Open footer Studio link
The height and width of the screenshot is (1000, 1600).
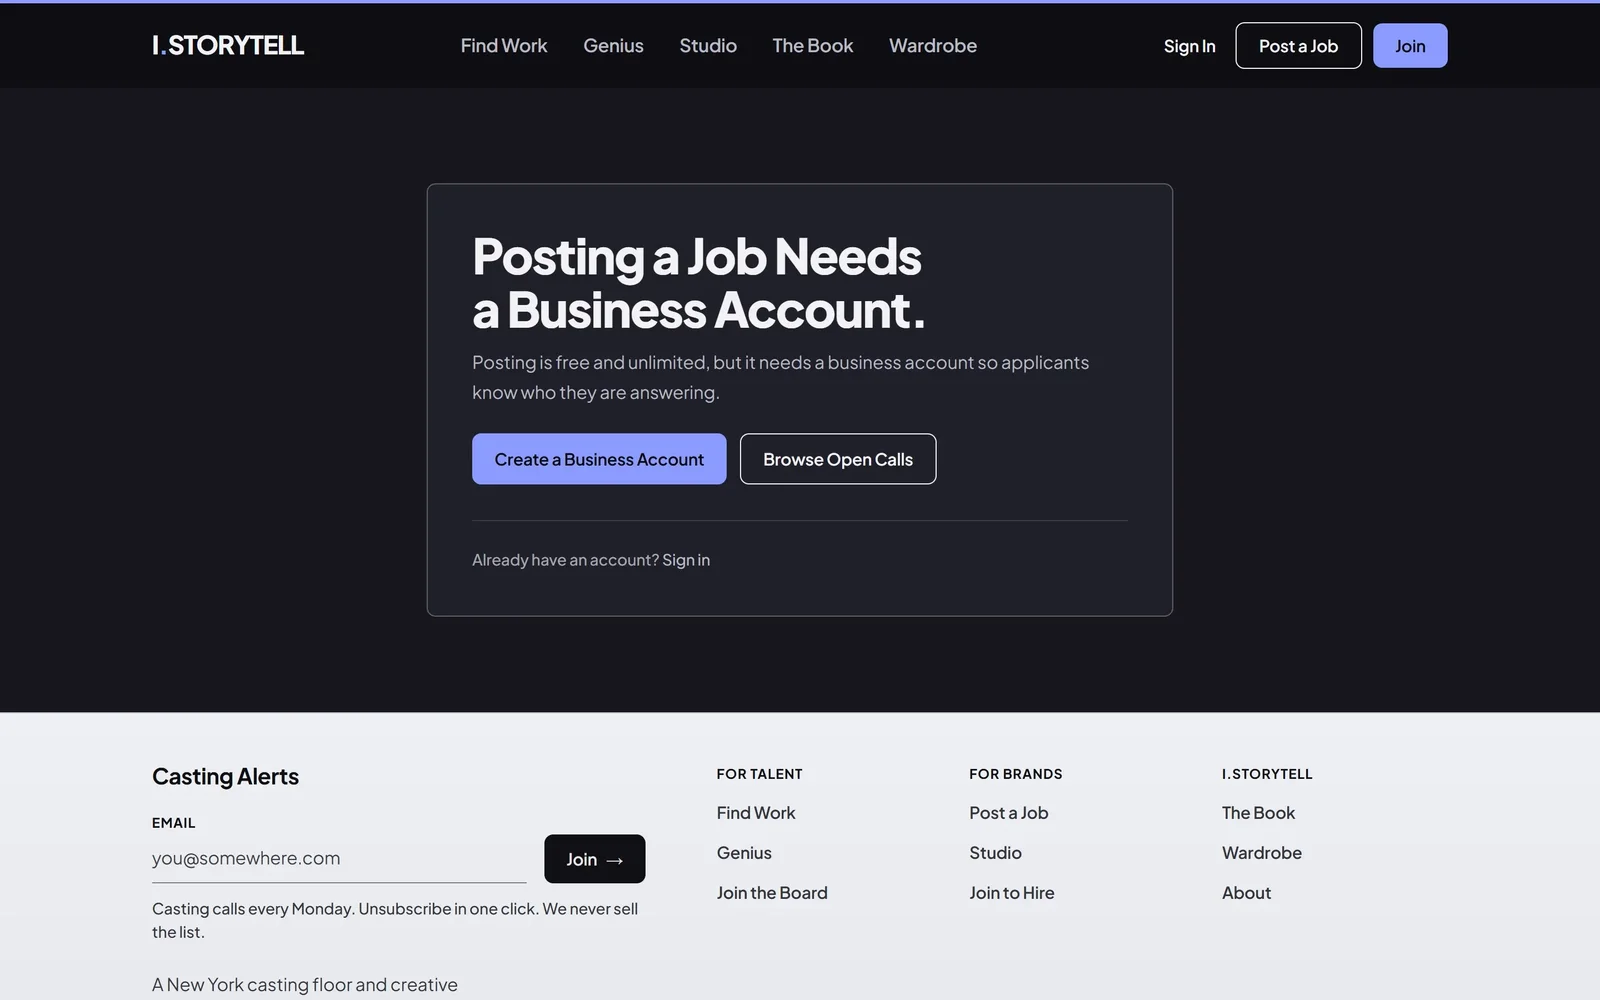(x=995, y=853)
